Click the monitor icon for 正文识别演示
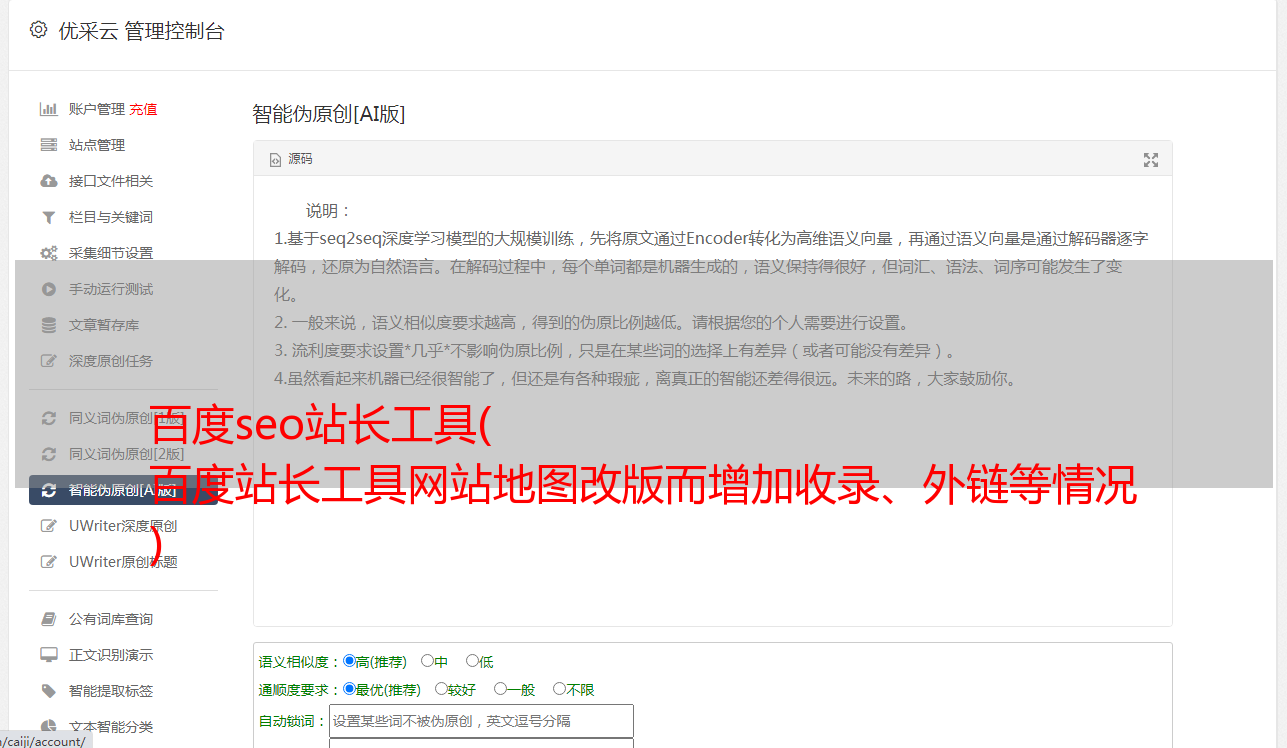This screenshot has height=748, width=1287. 48,655
